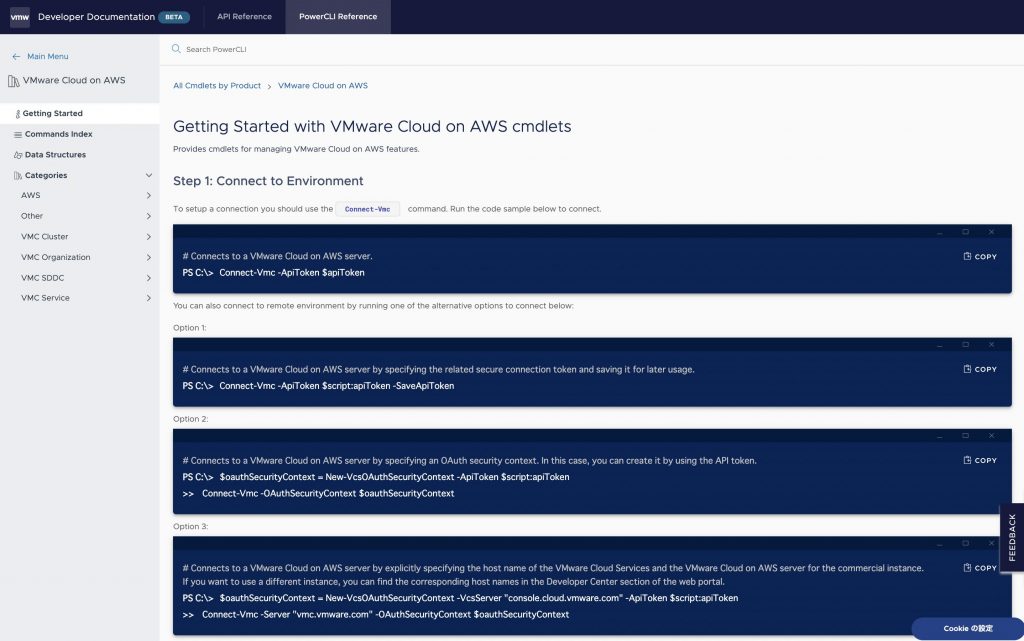
Task: Collapse the Categories section chevron
Action: click(149, 176)
